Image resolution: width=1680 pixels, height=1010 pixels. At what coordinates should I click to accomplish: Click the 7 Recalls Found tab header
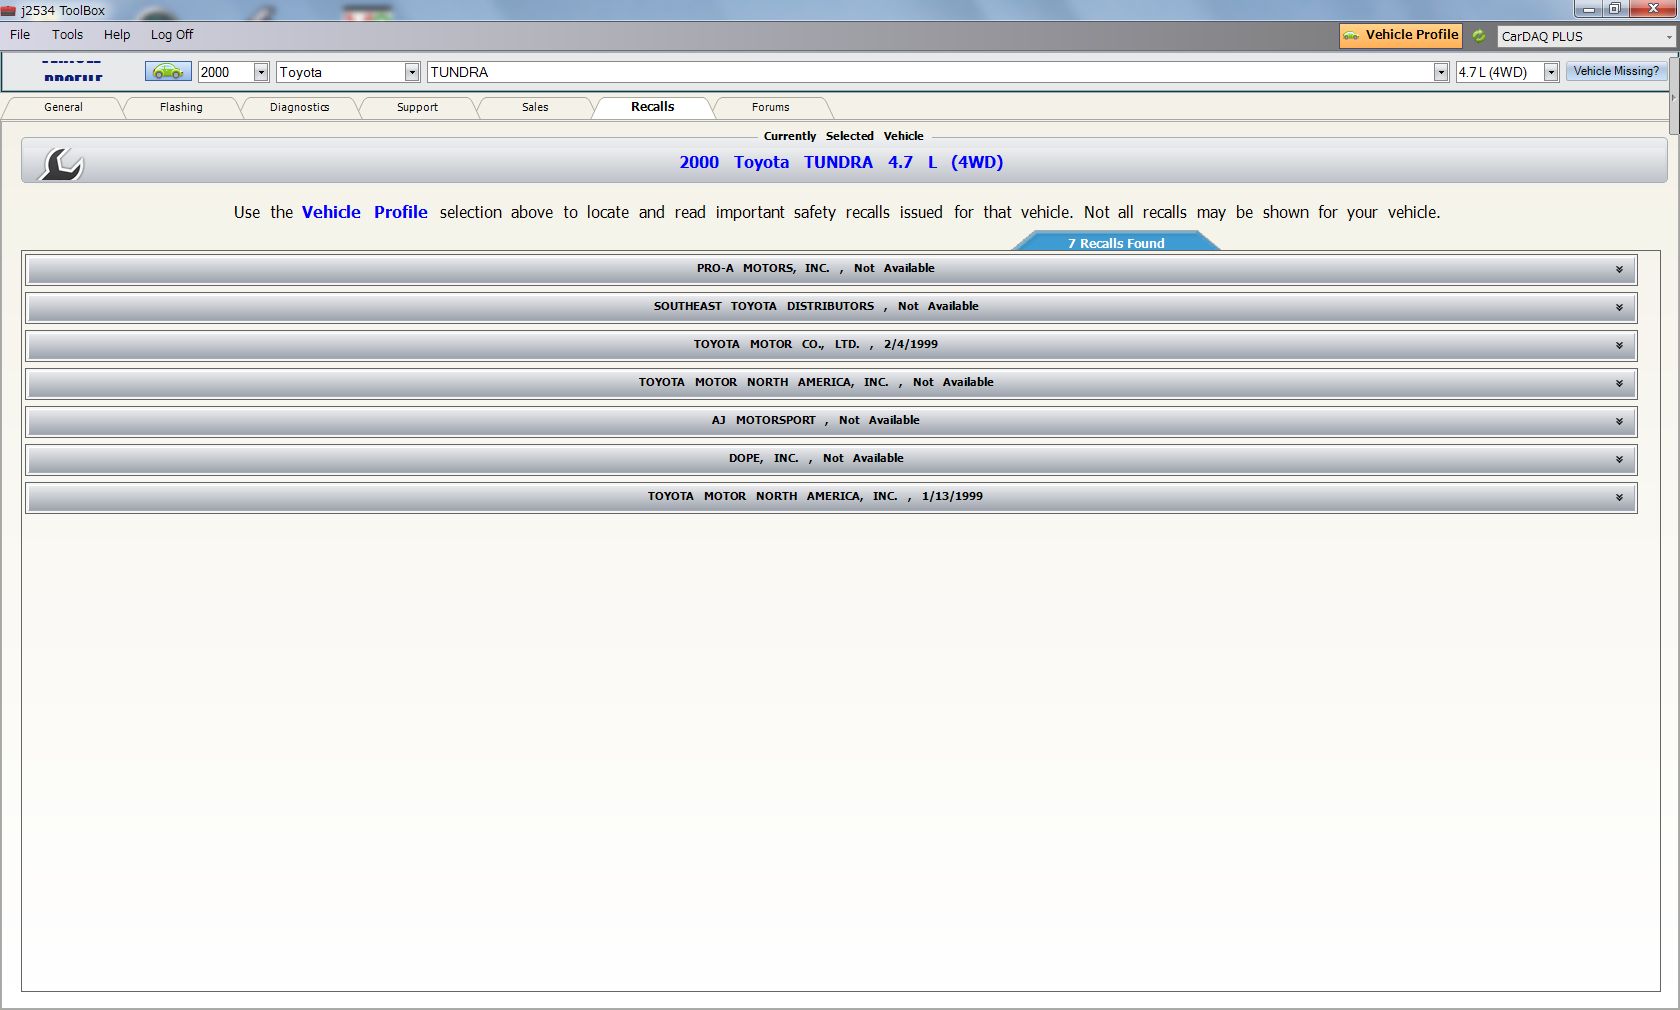tap(1116, 243)
